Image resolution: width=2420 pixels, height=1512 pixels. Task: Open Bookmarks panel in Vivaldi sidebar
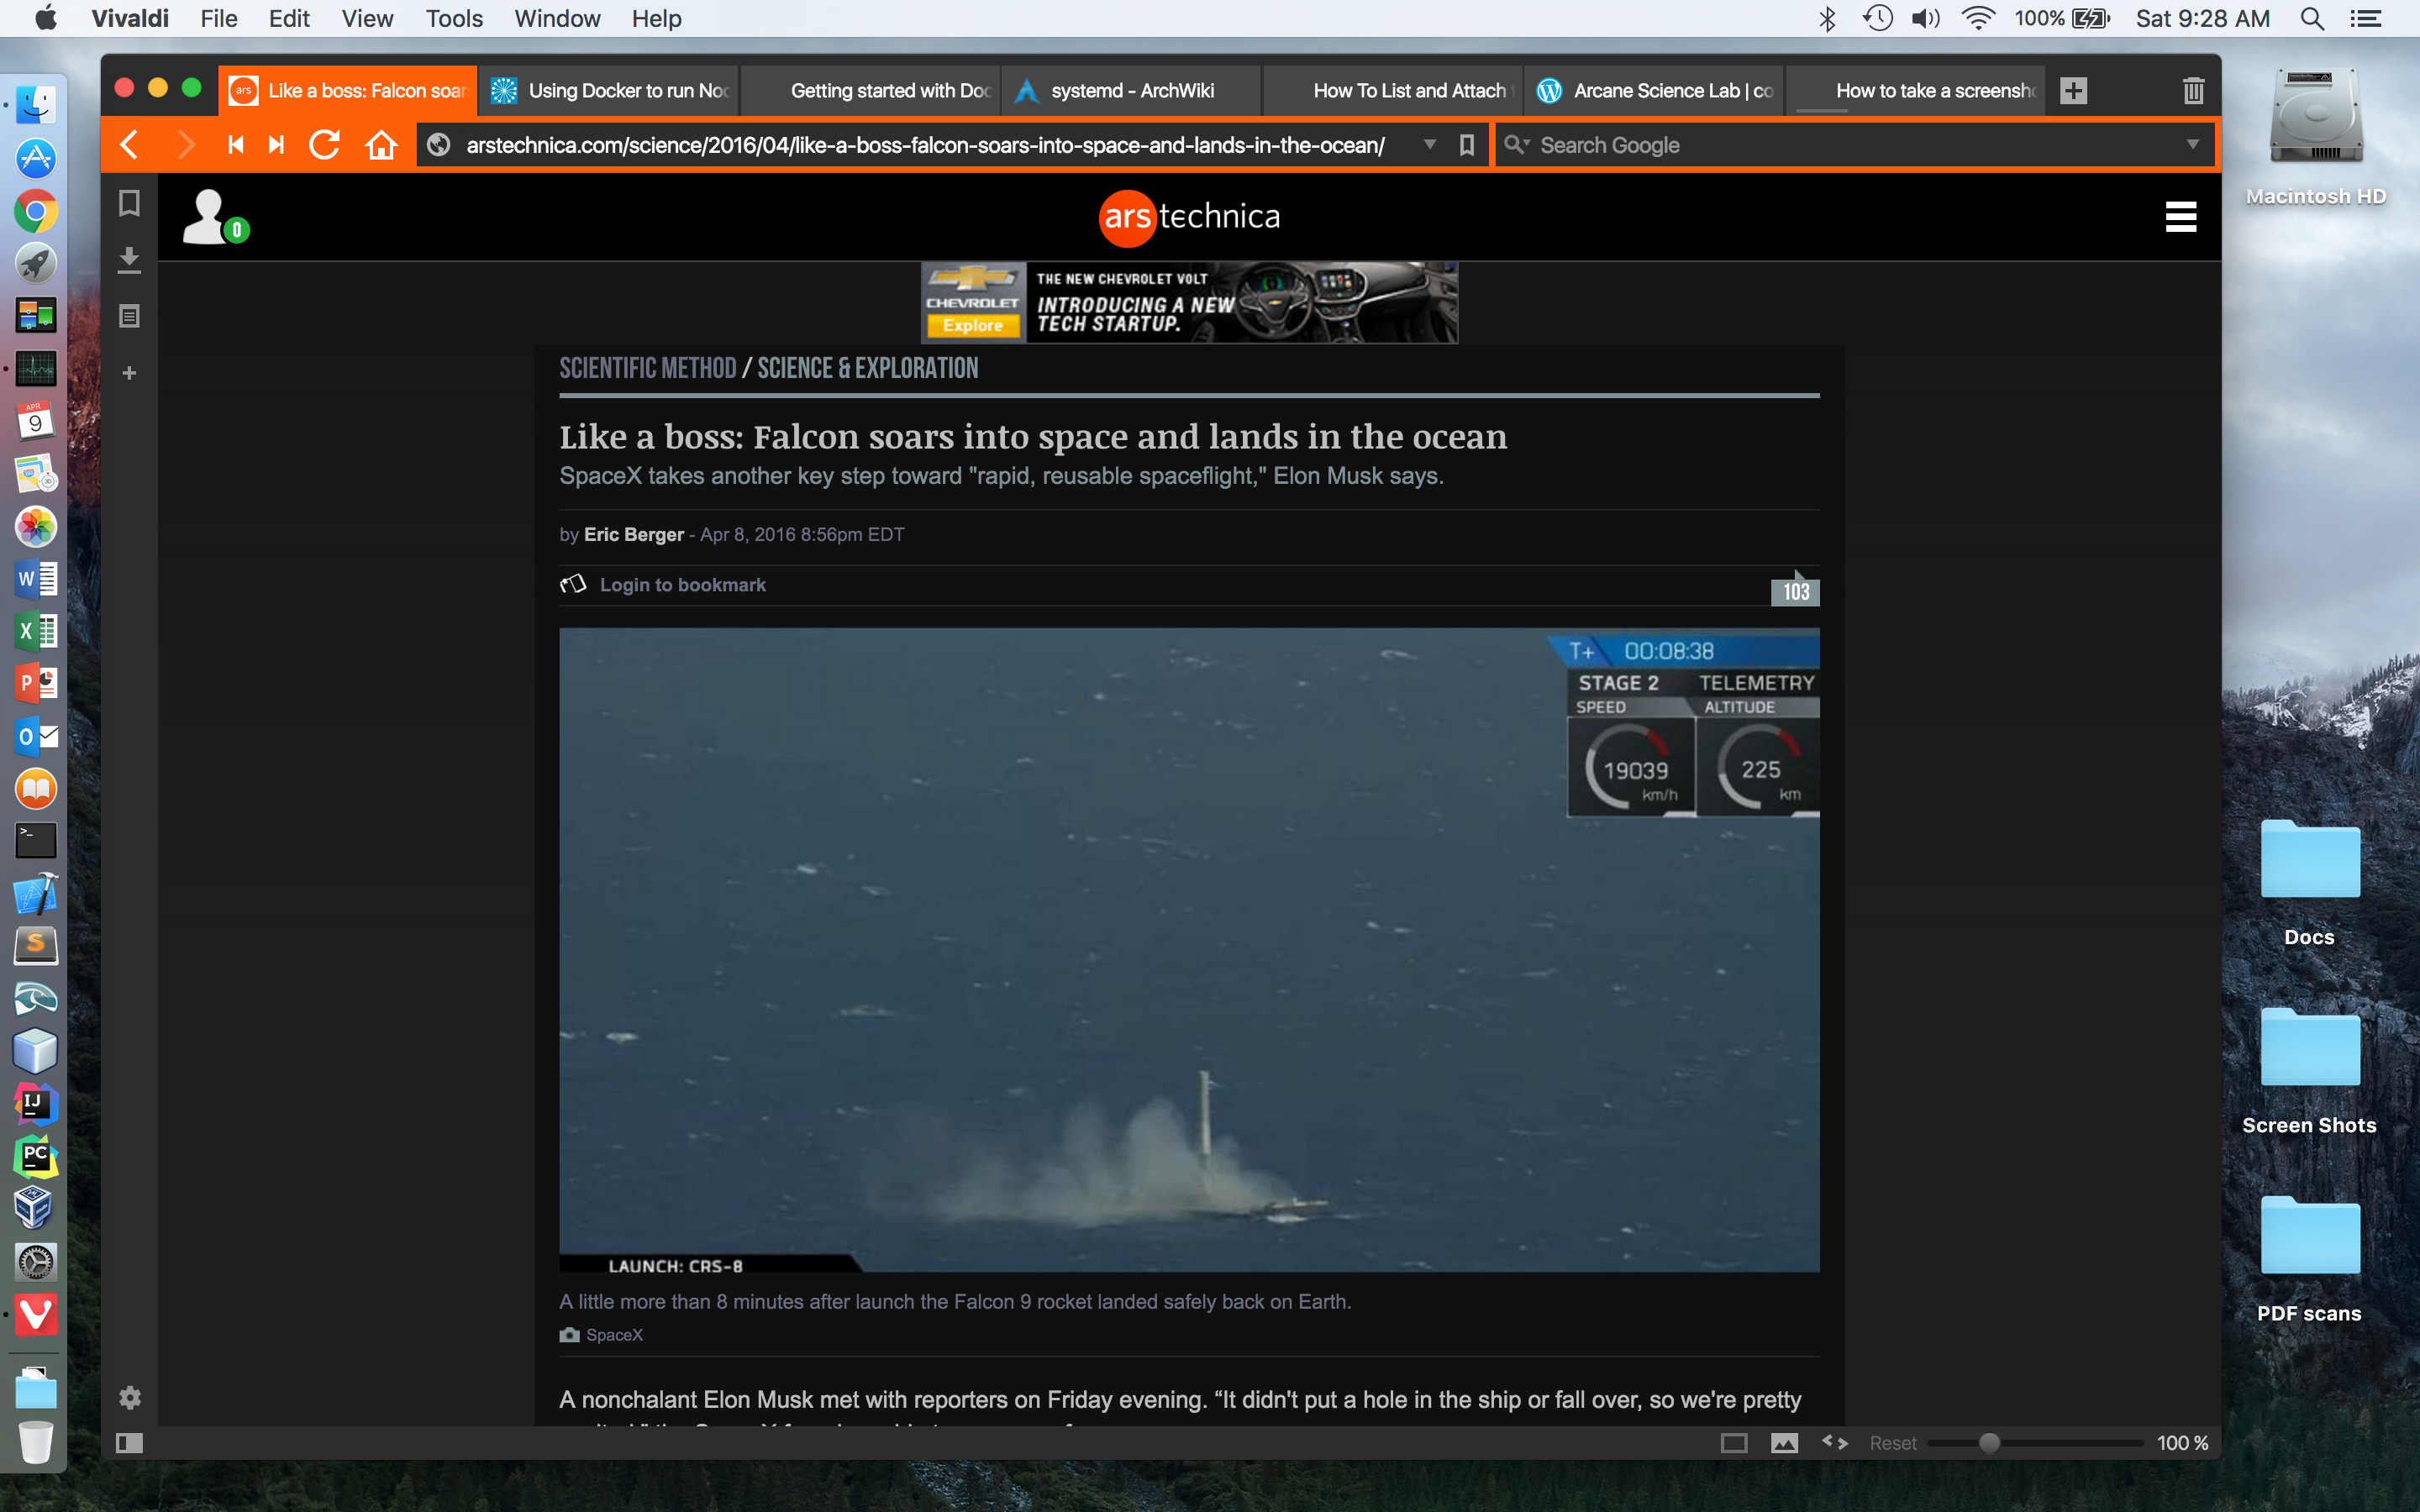[129, 203]
